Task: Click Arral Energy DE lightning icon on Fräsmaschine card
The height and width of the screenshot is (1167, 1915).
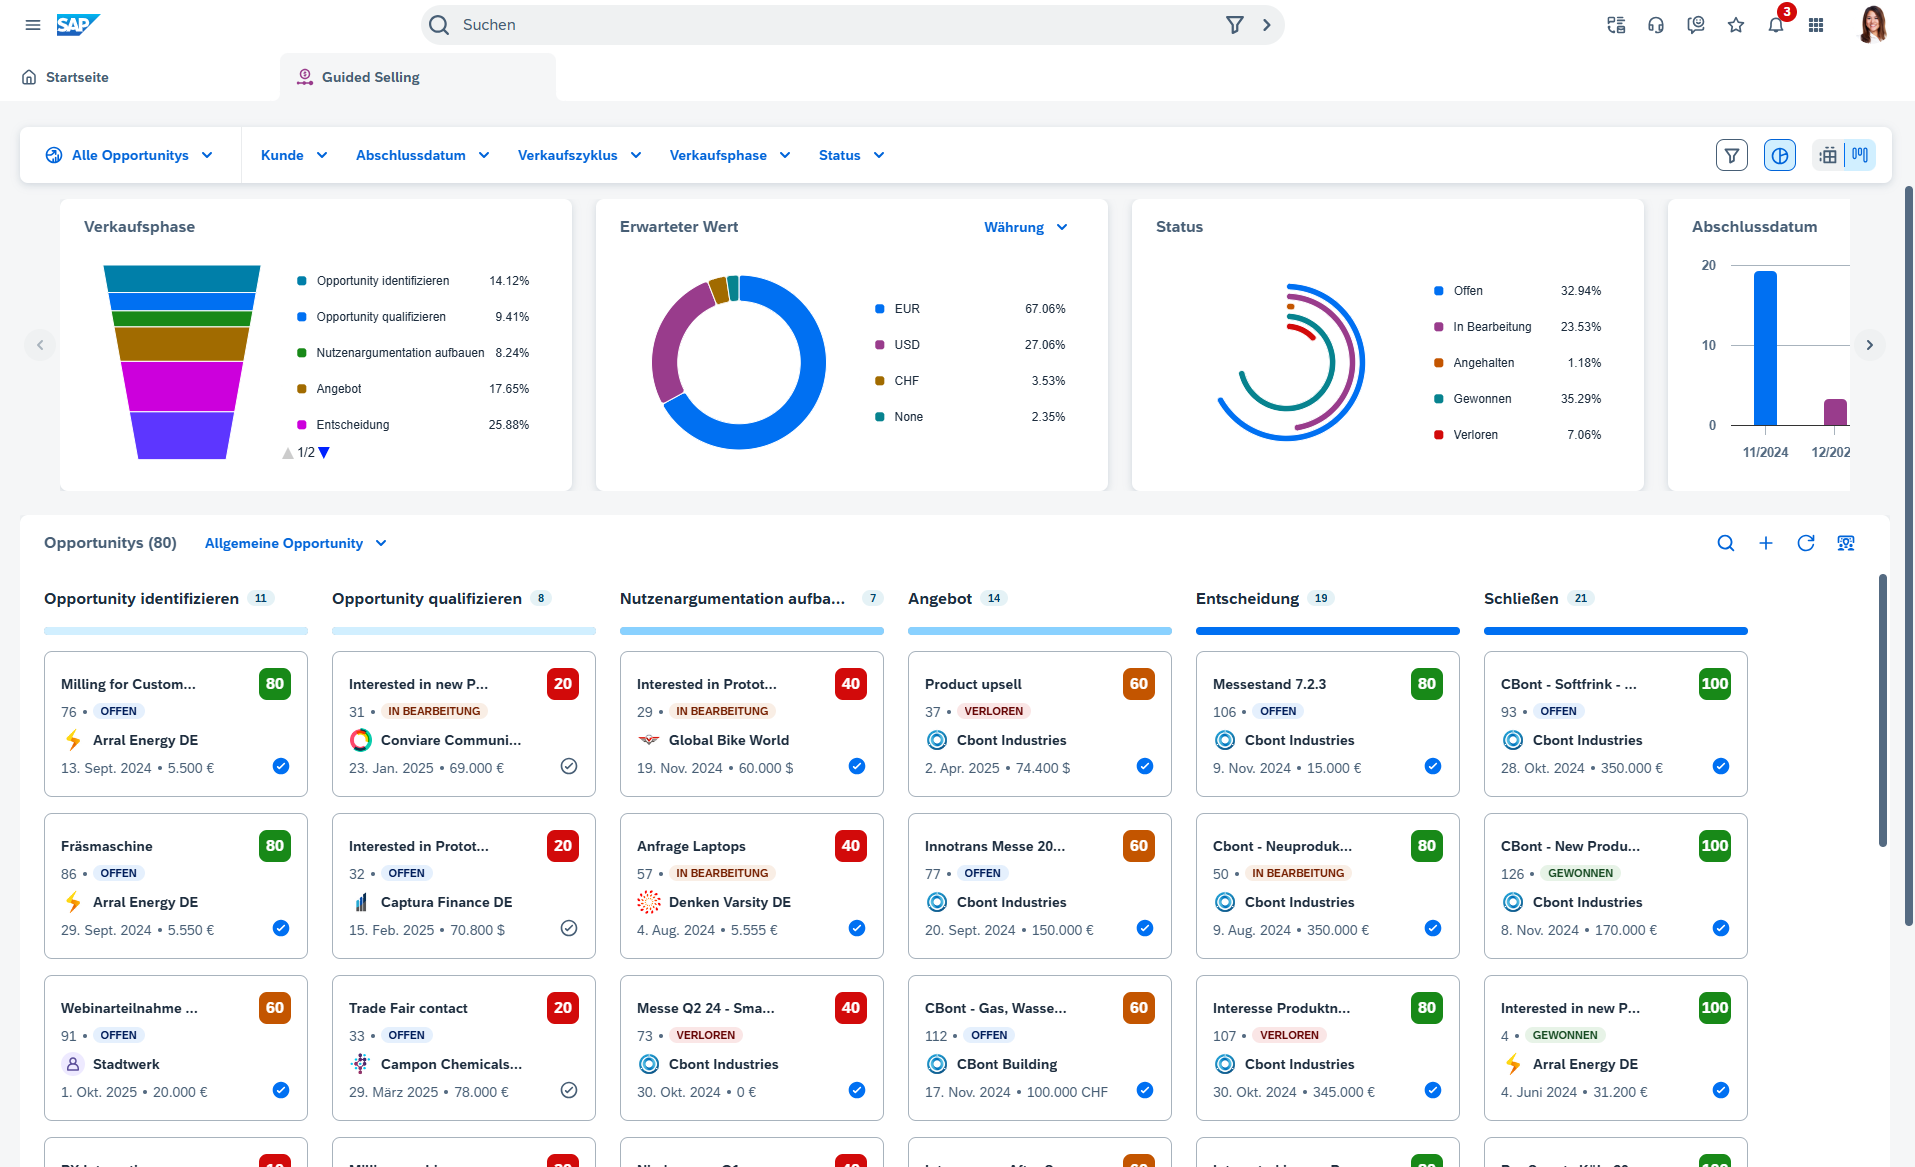Action: pos(73,902)
